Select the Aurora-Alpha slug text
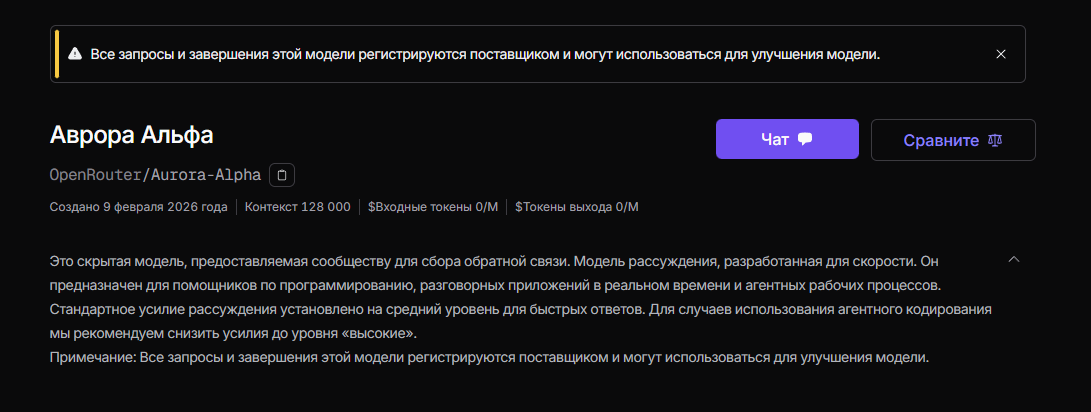This screenshot has width=1091, height=412. click(x=205, y=175)
